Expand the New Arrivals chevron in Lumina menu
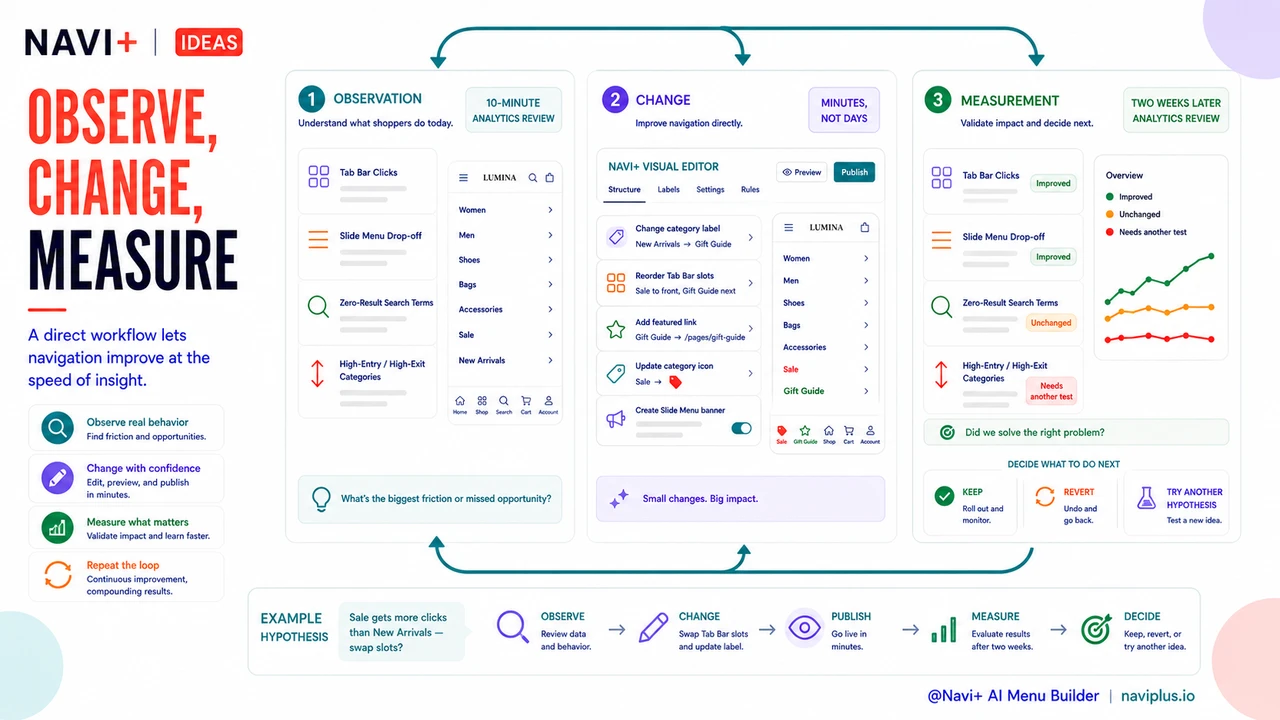 pos(550,360)
